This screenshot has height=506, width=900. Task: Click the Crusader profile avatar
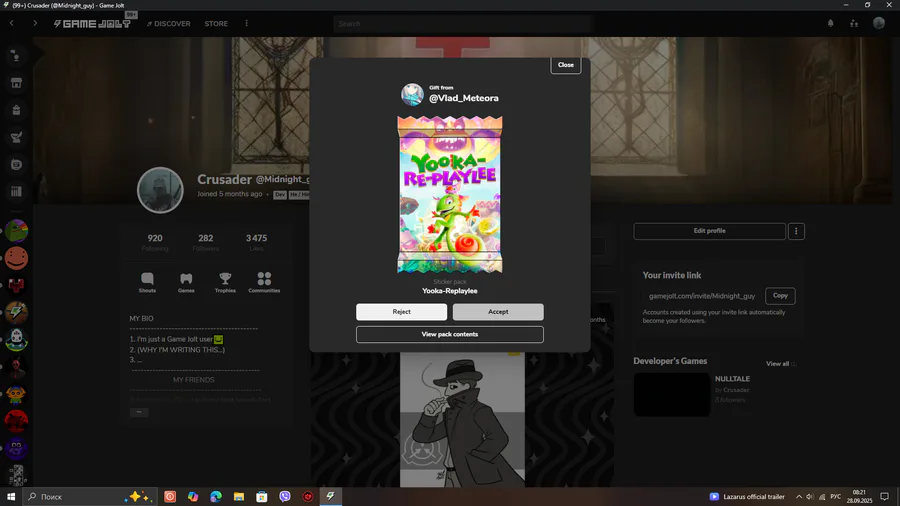pos(160,190)
